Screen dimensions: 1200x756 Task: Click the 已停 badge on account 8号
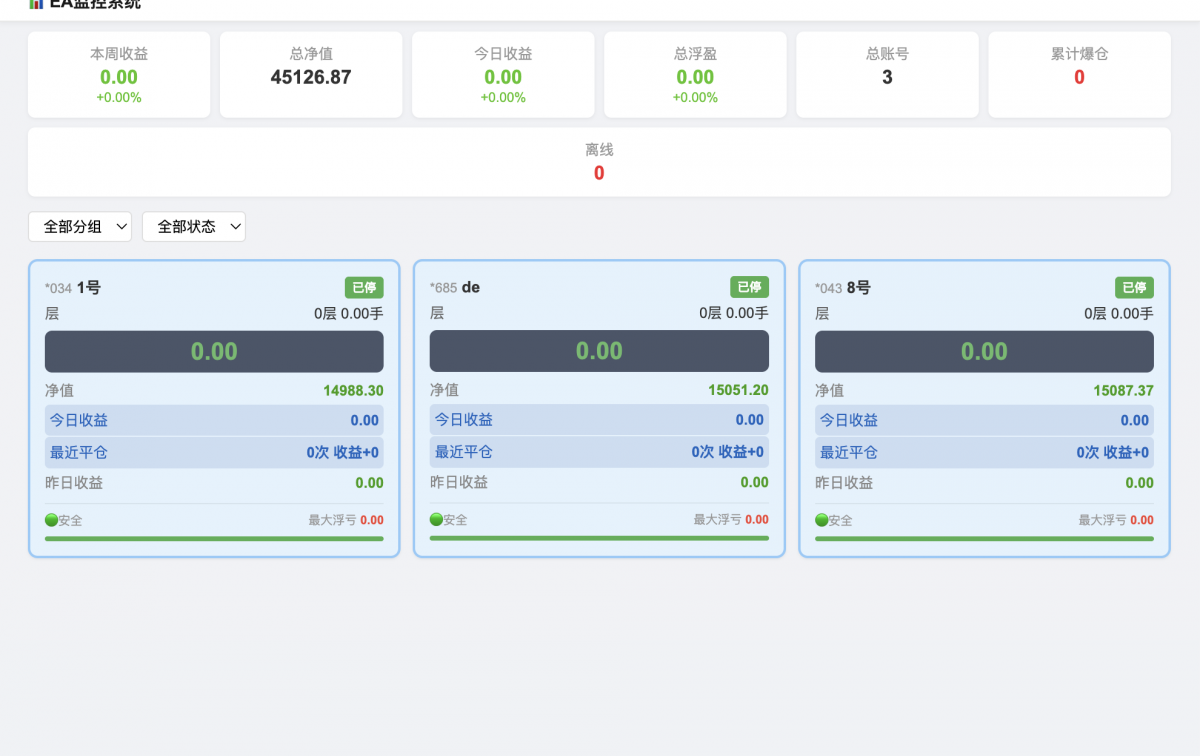[1134, 288]
